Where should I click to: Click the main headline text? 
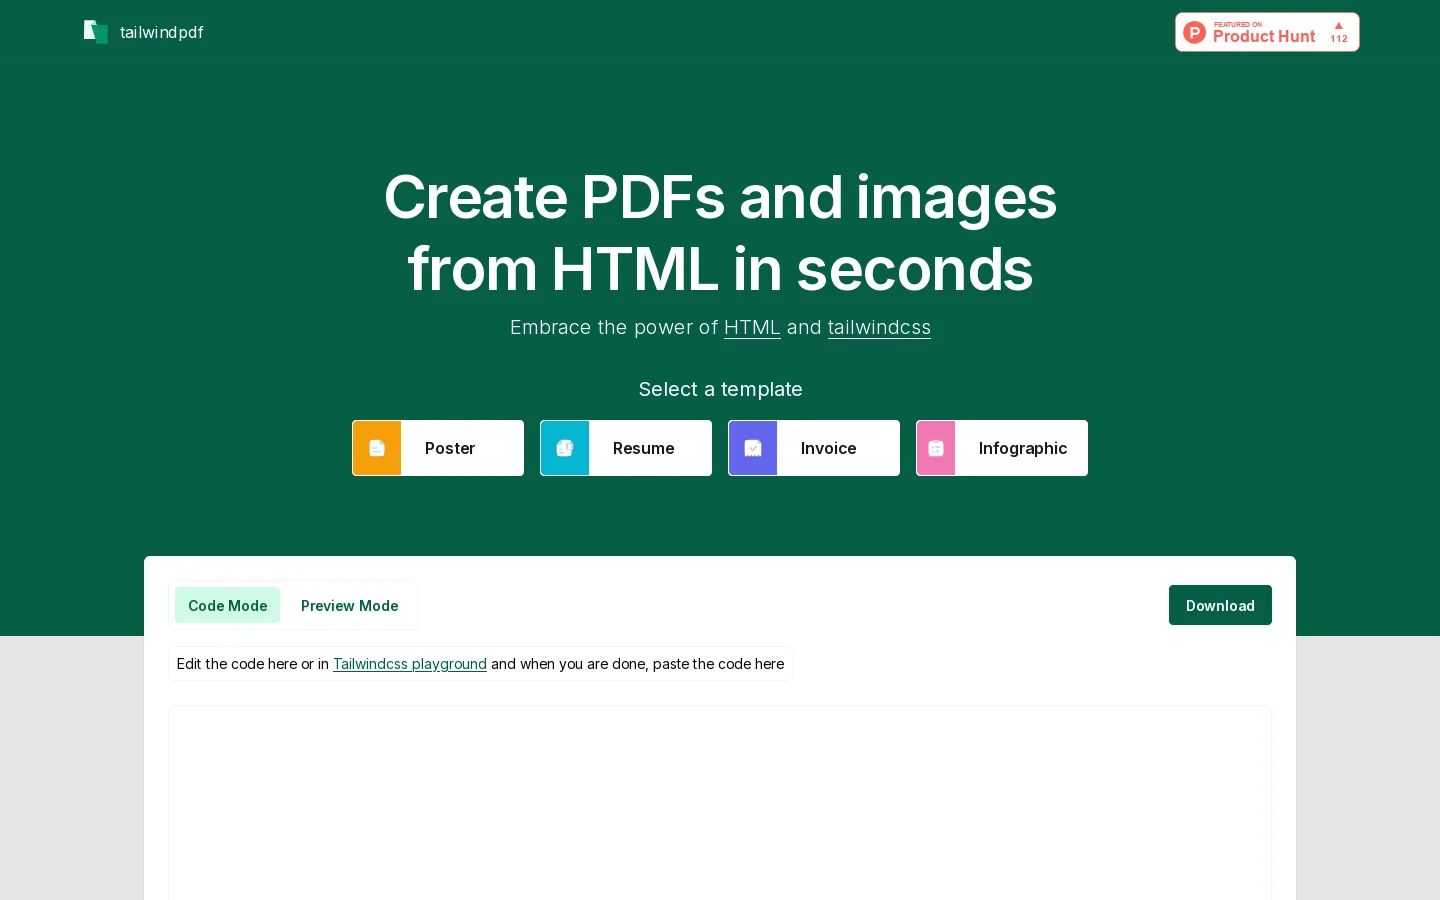tap(720, 233)
